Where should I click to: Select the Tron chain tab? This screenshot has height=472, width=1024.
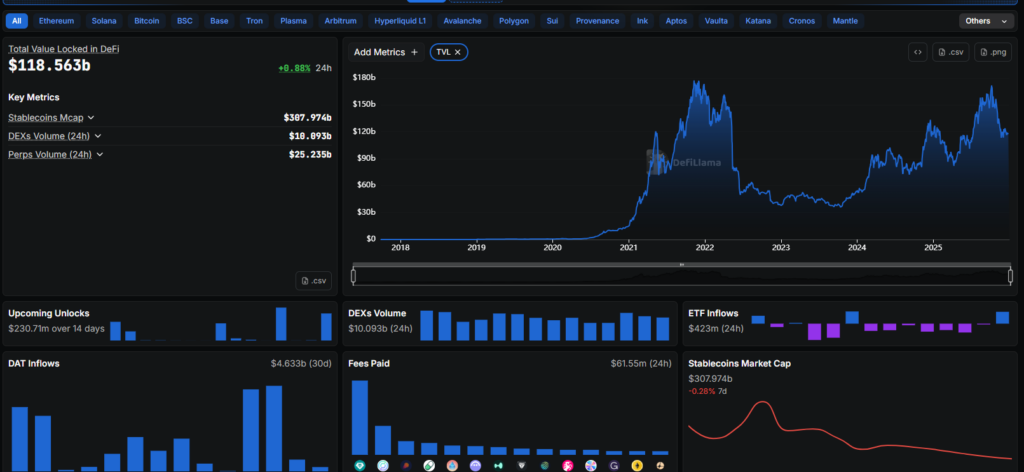click(255, 21)
